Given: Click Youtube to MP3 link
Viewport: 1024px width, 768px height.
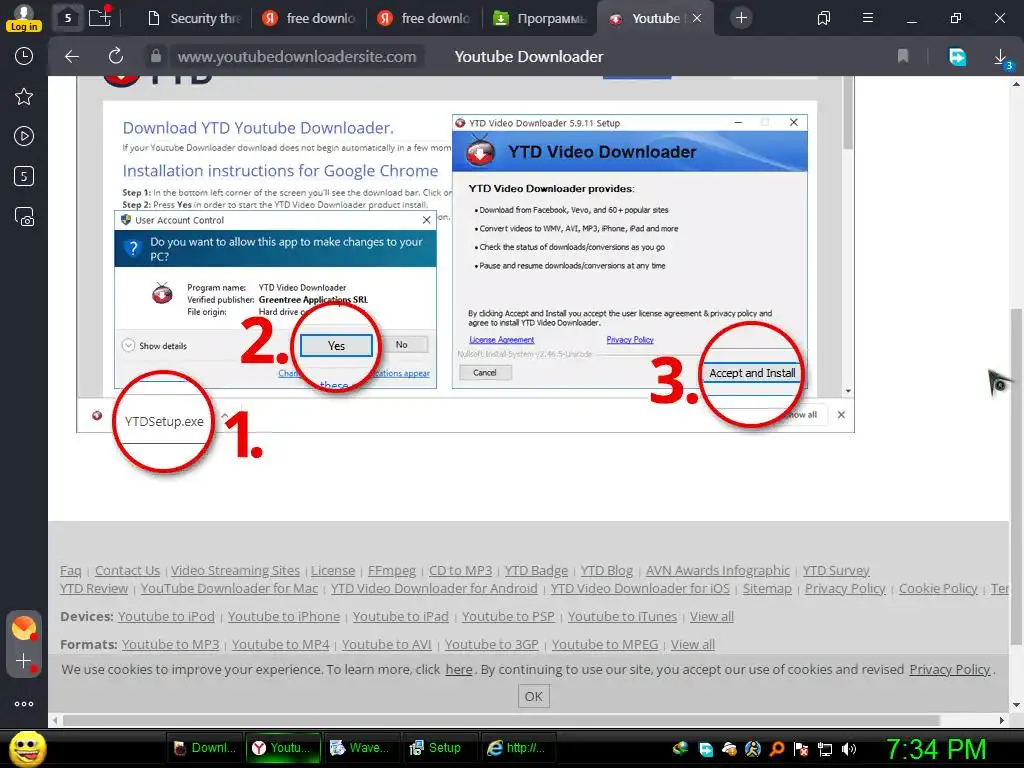Looking at the screenshot, I should [170, 645].
